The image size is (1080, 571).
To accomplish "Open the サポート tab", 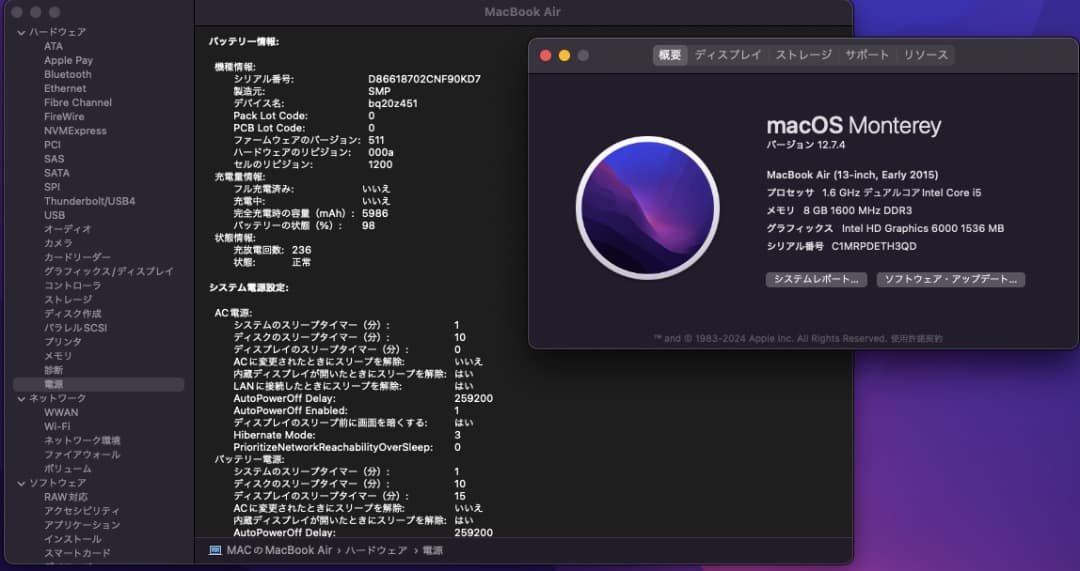I will [867, 55].
